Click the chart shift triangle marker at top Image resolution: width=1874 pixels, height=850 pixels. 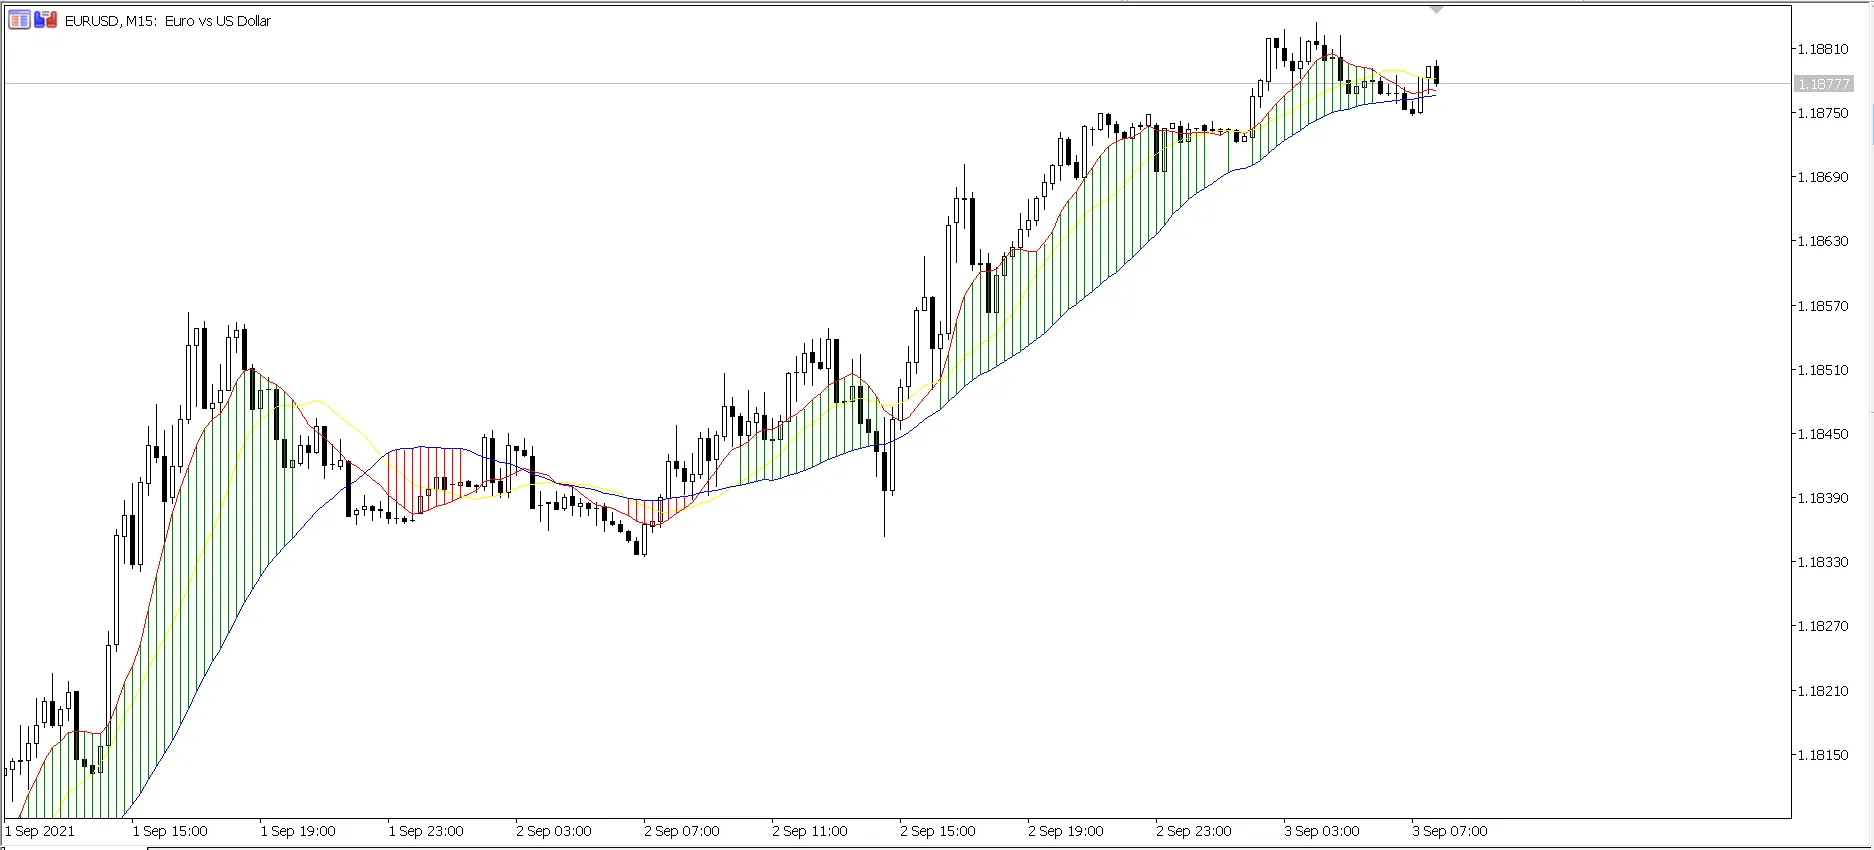click(1436, 9)
